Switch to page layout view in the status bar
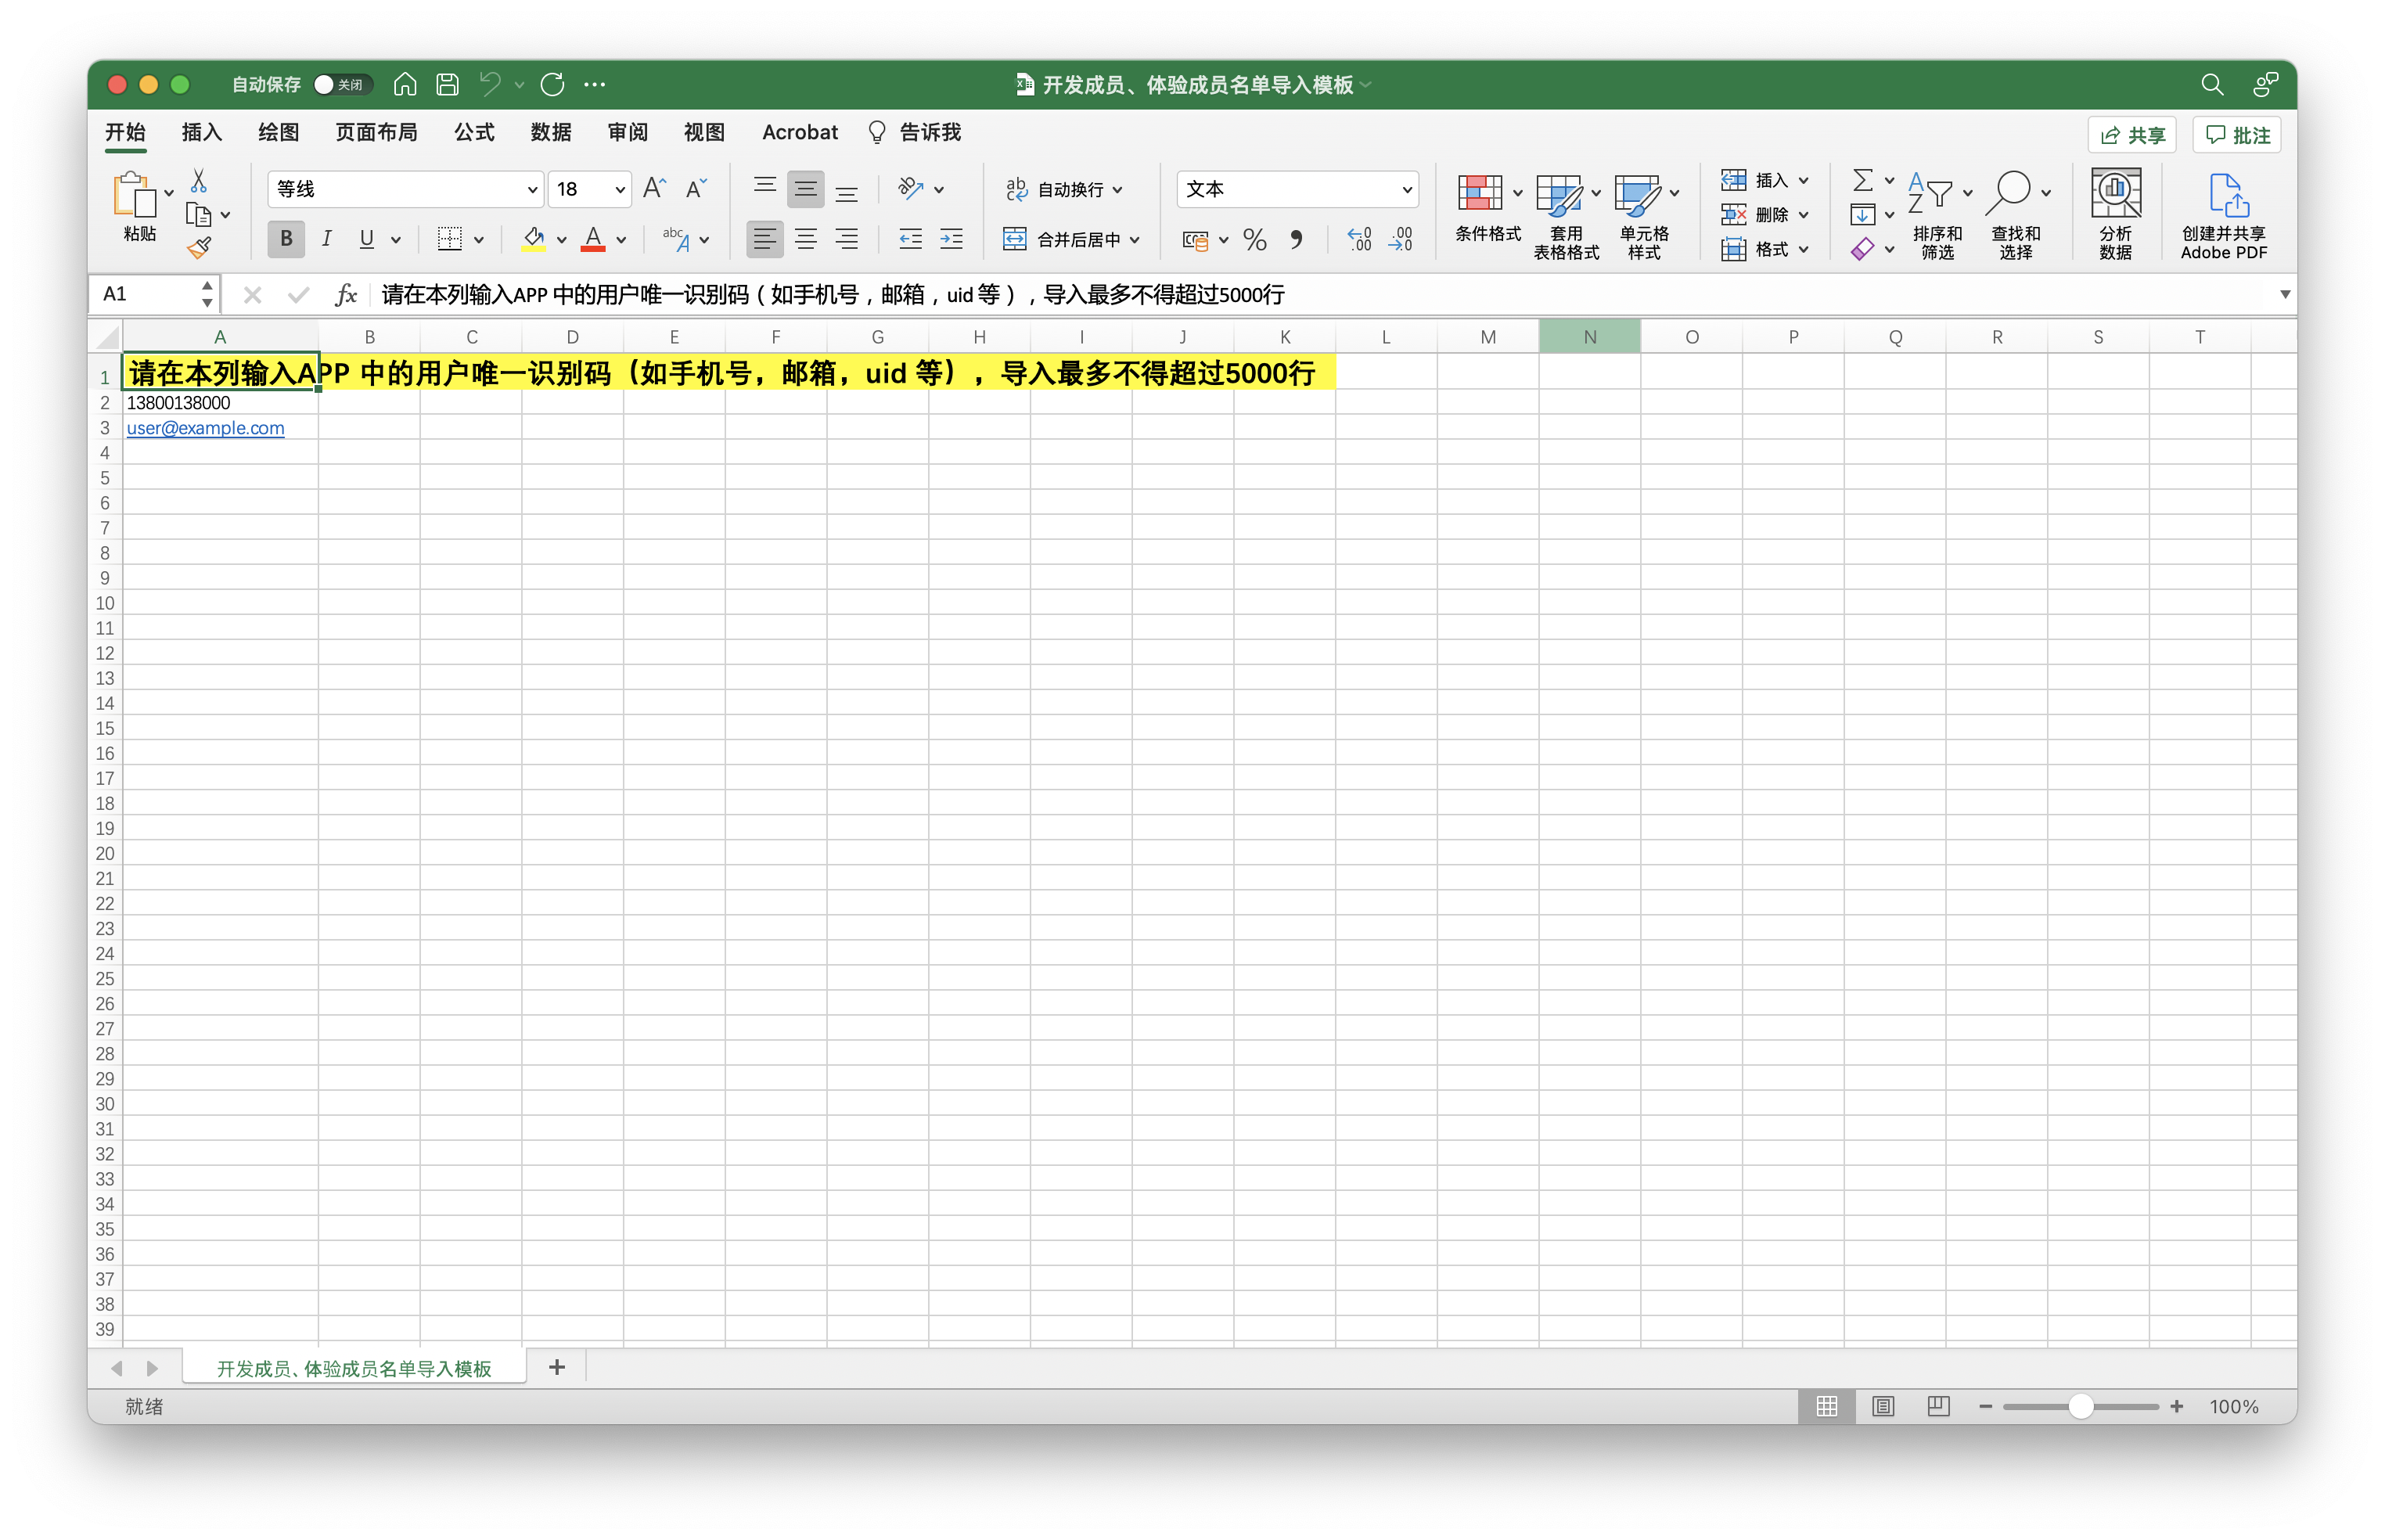Image resolution: width=2385 pixels, height=1540 pixels. pos(1883,1406)
